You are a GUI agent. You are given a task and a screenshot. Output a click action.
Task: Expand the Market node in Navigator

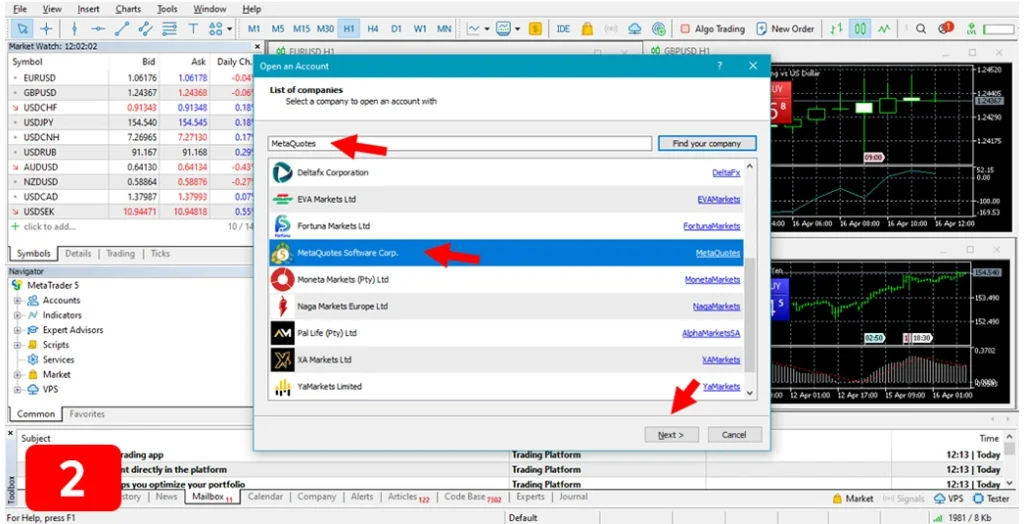pyautogui.click(x=18, y=375)
